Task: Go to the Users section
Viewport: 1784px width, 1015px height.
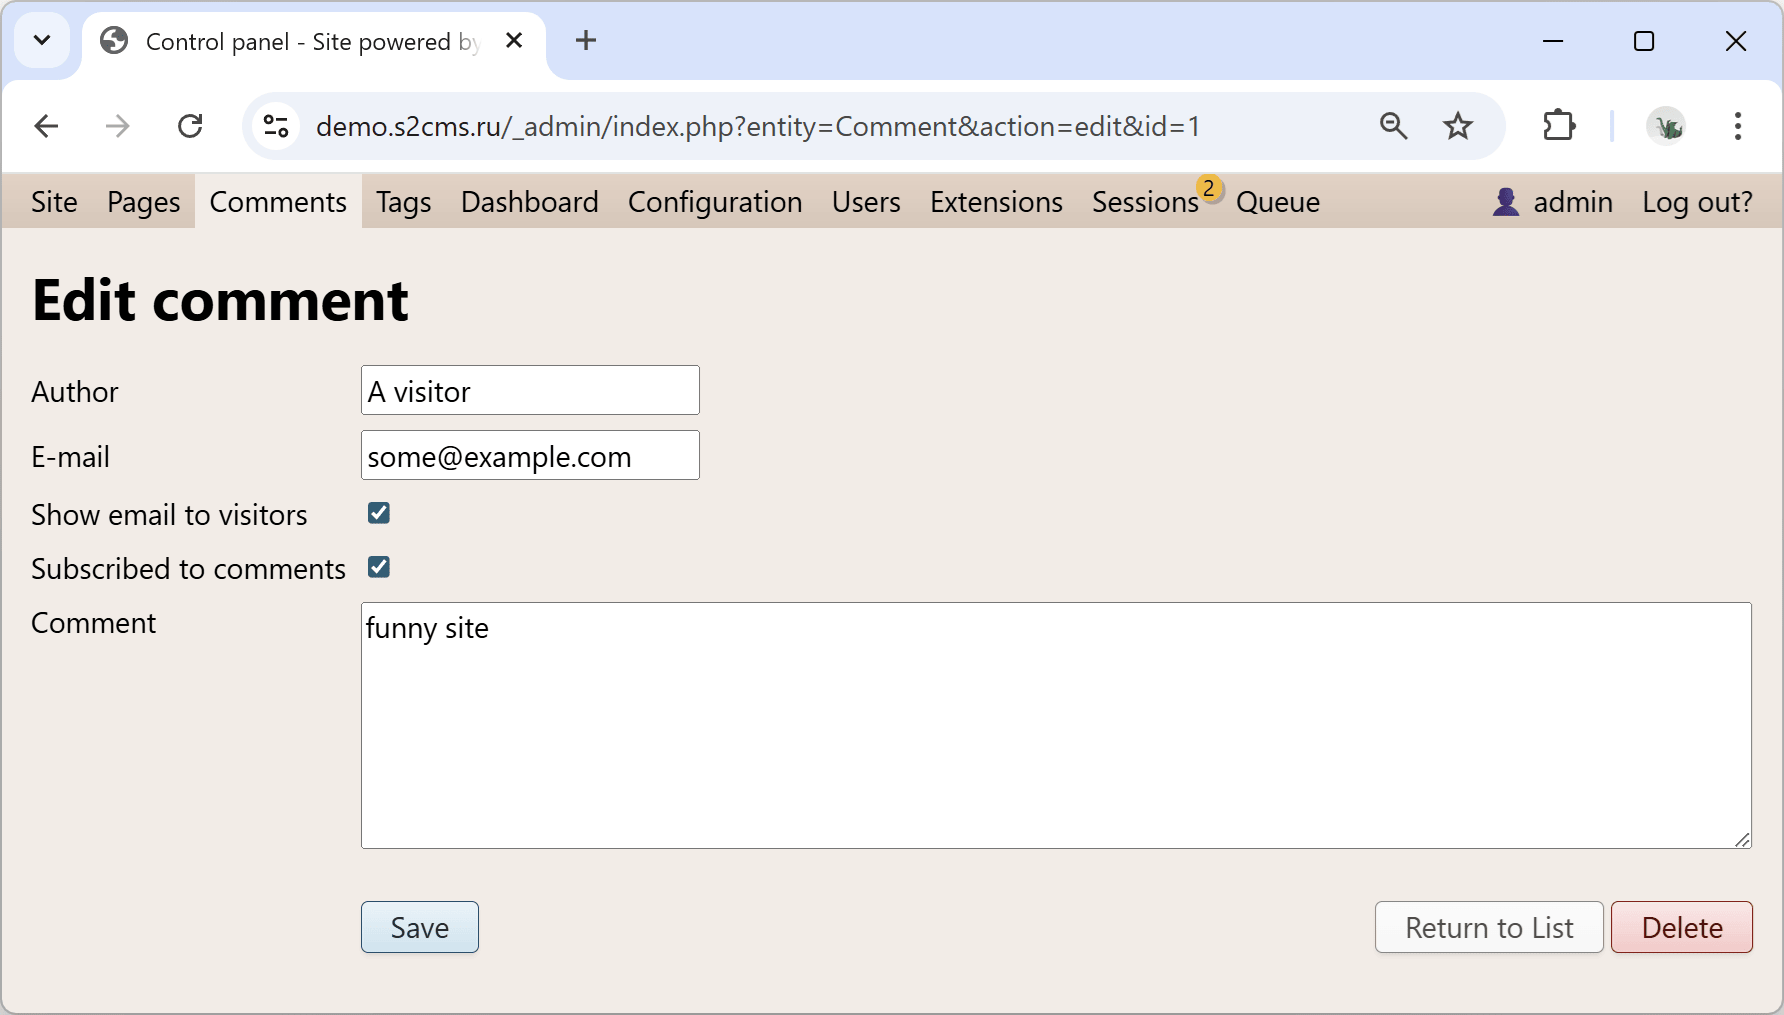Action: click(866, 202)
